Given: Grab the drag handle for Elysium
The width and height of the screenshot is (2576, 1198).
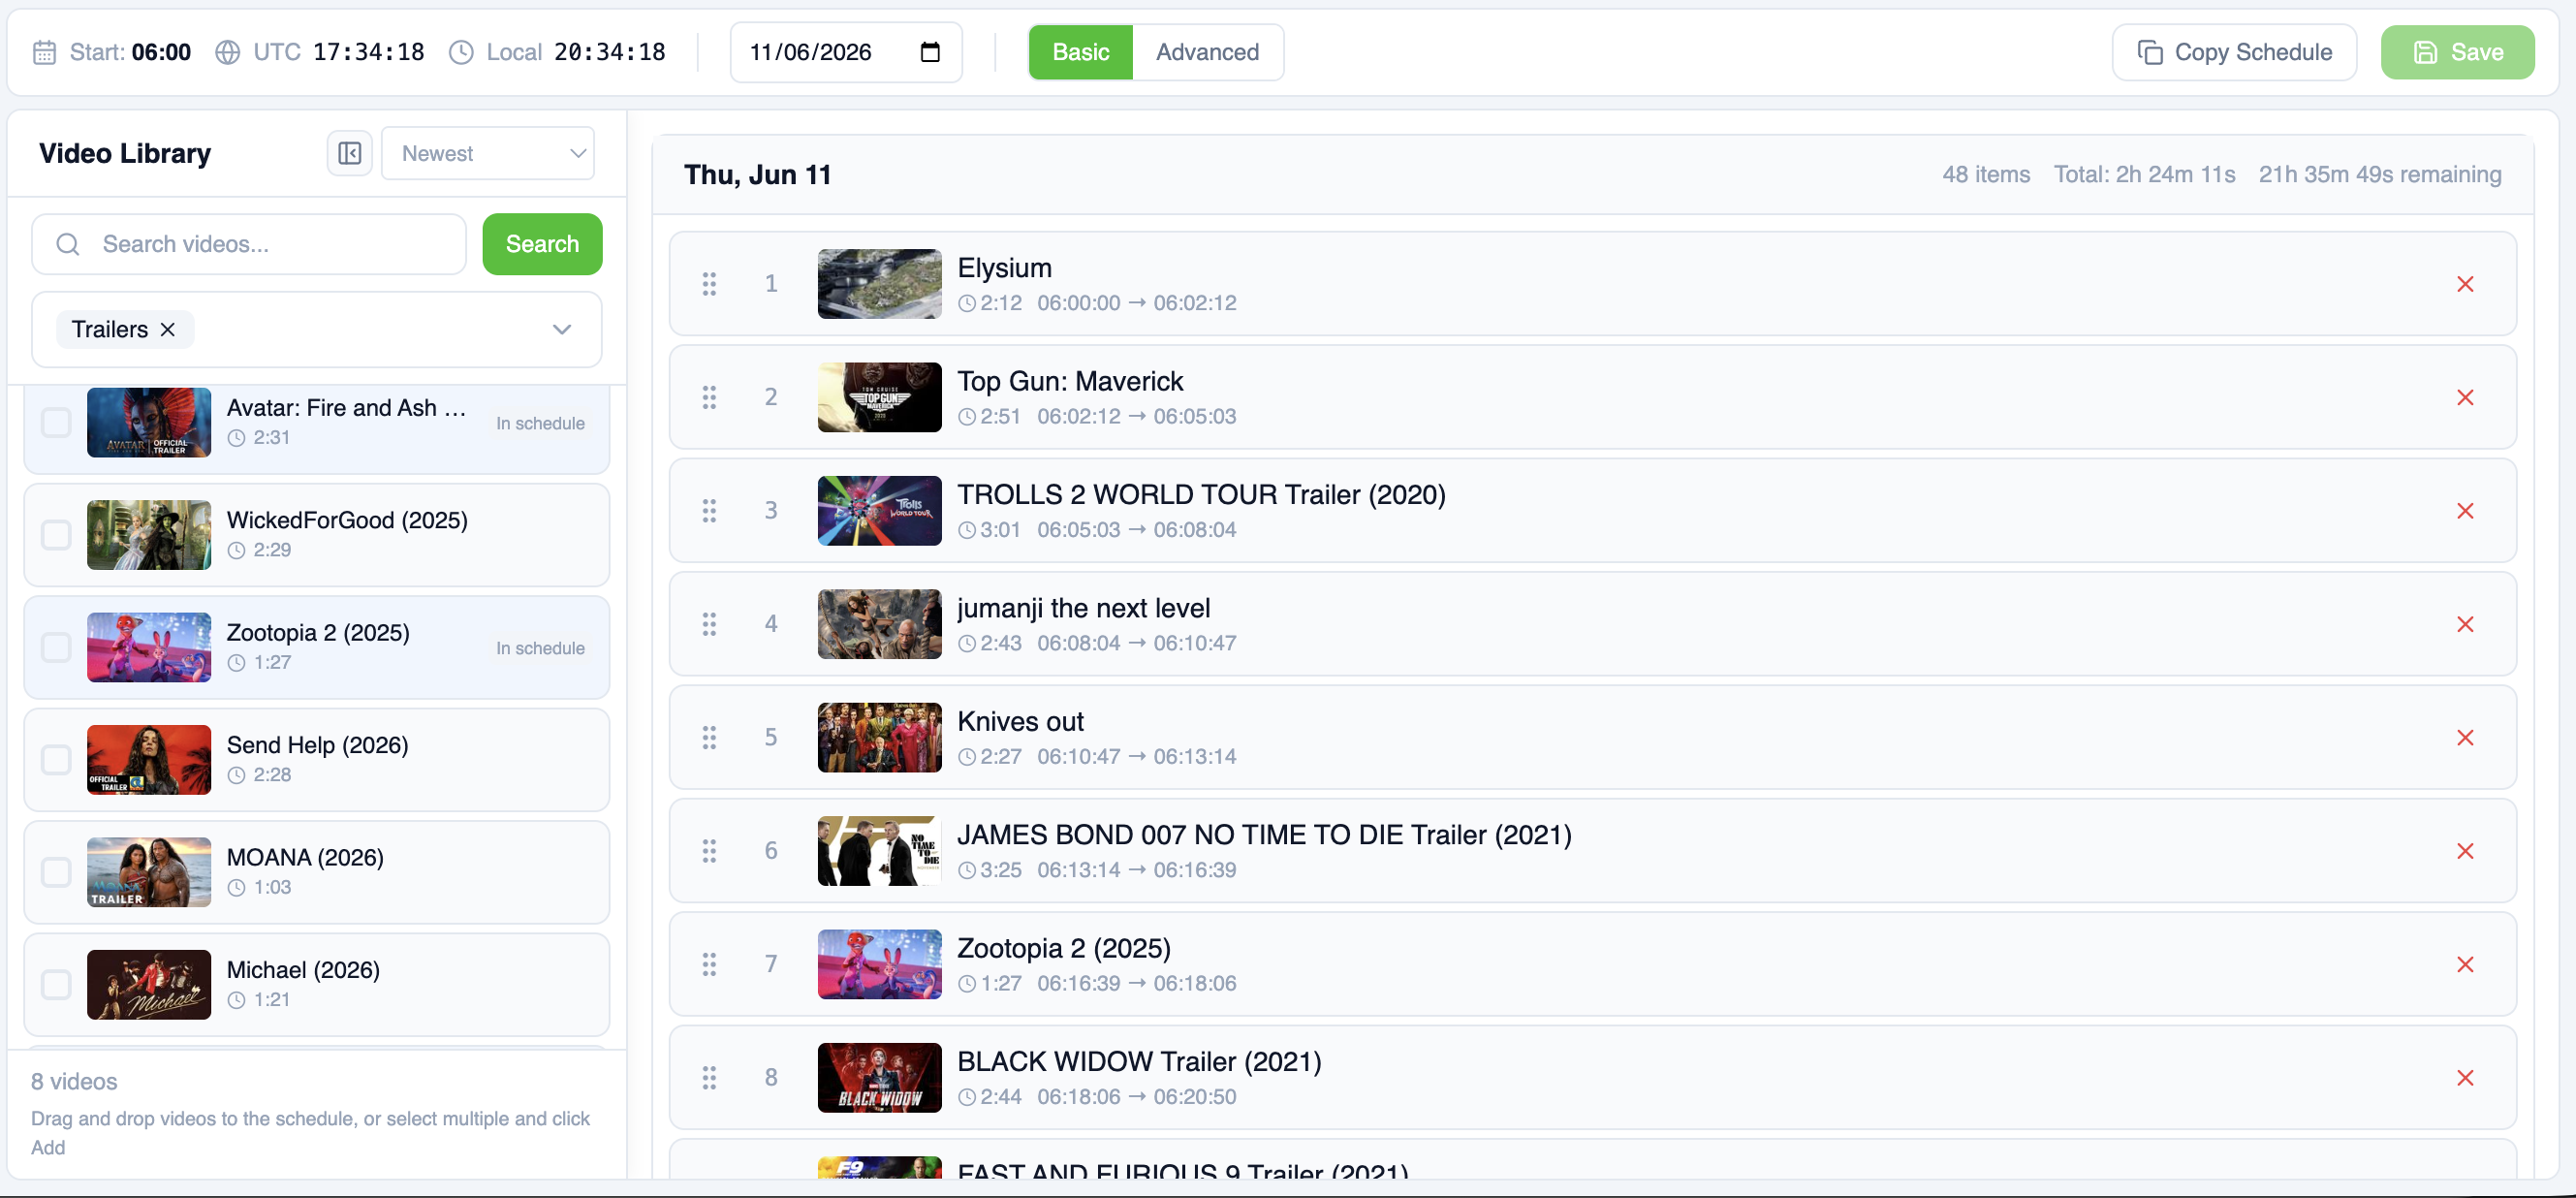Looking at the screenshot, I should pos(709,284).
